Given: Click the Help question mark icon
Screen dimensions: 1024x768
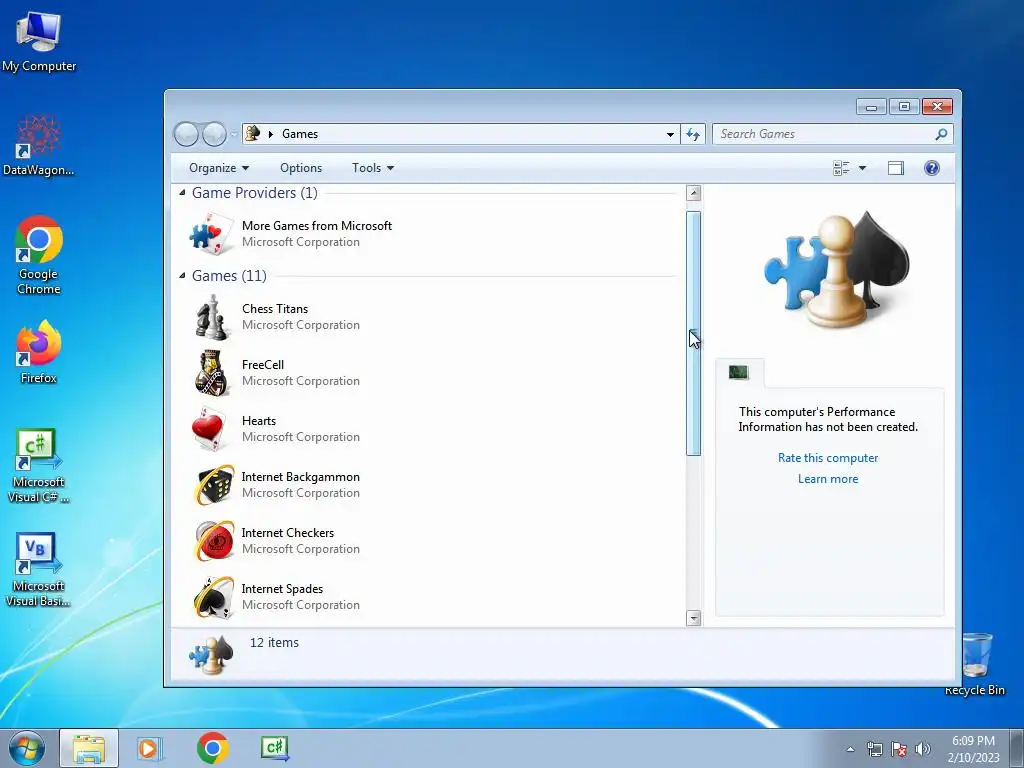Looking at the screenshot, I should click(931, 168).
